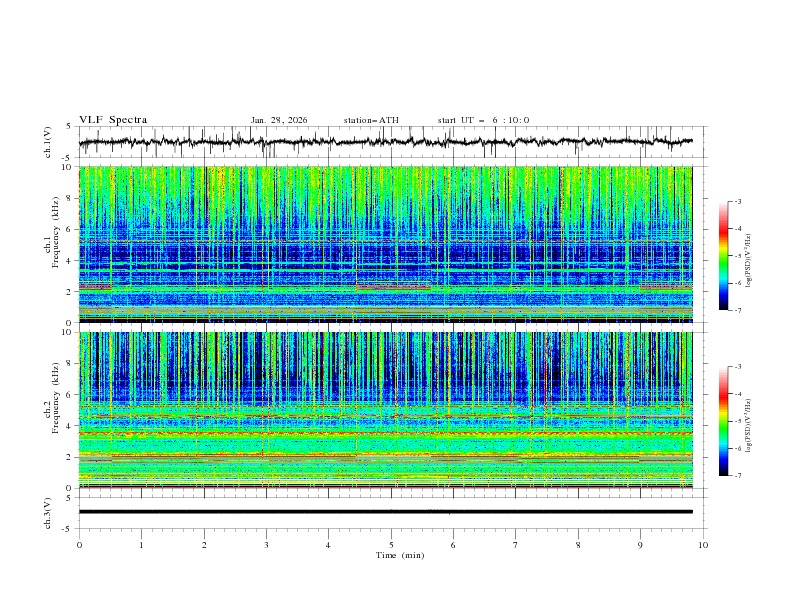
Task: Click the 'Time (min)' axis label
Action: pos(400,555)
